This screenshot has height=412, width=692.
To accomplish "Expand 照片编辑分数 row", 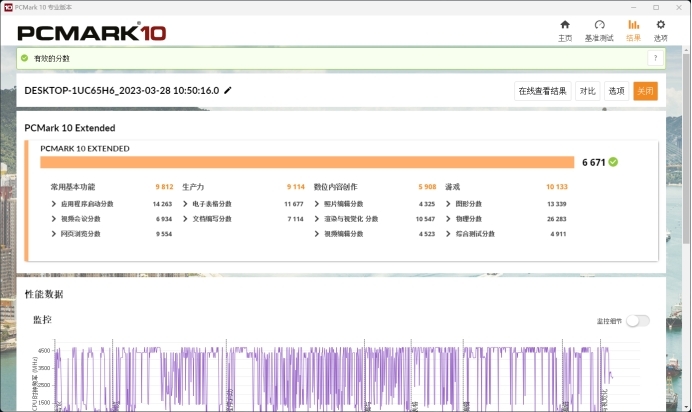I will click(x=317, y=204).
